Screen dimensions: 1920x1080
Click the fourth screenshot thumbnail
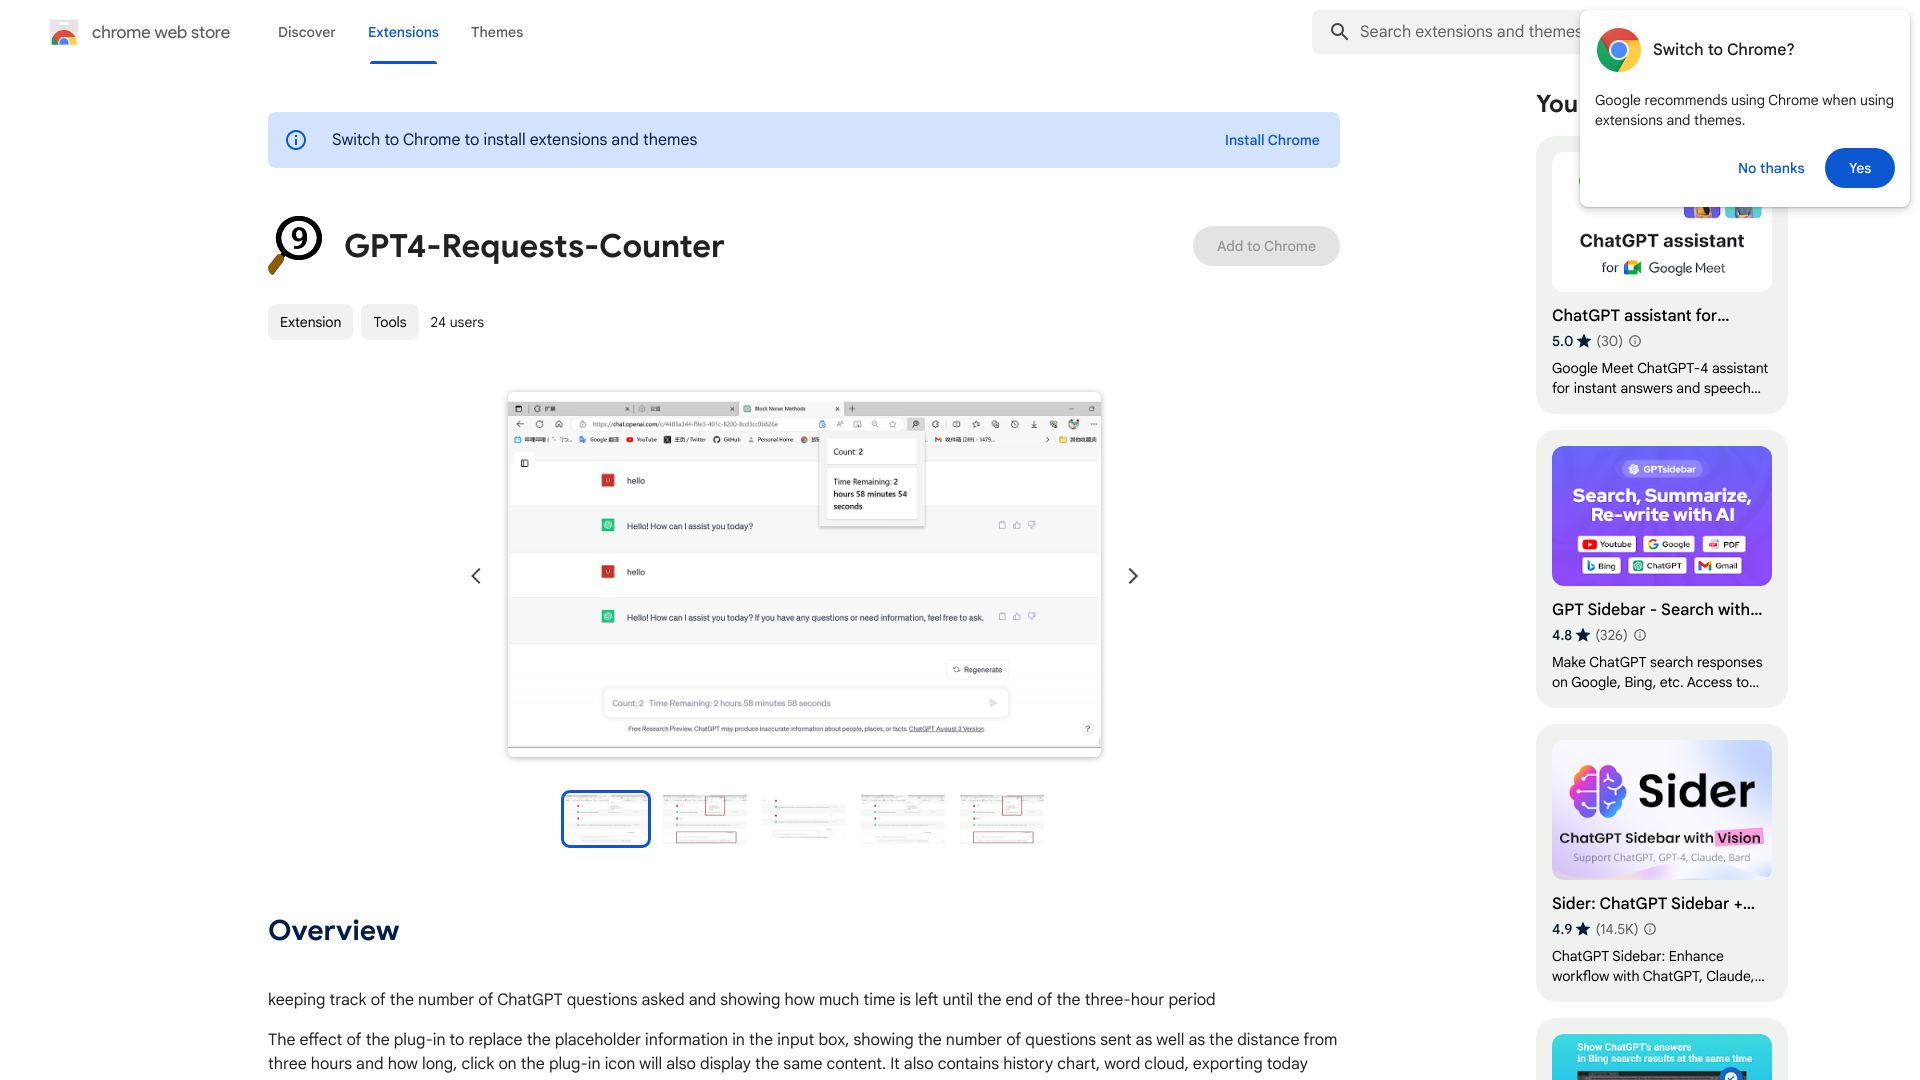click(901, 818)
